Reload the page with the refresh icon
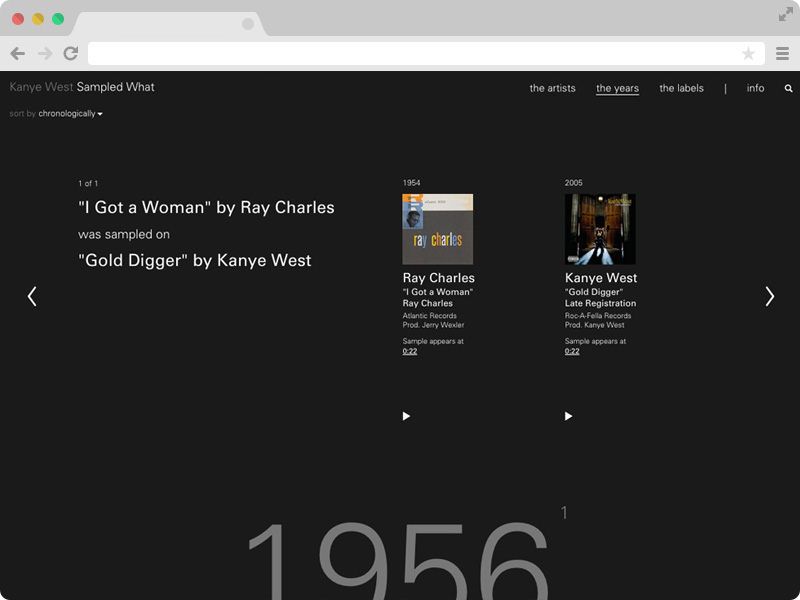800x600 pixels. 71,53
